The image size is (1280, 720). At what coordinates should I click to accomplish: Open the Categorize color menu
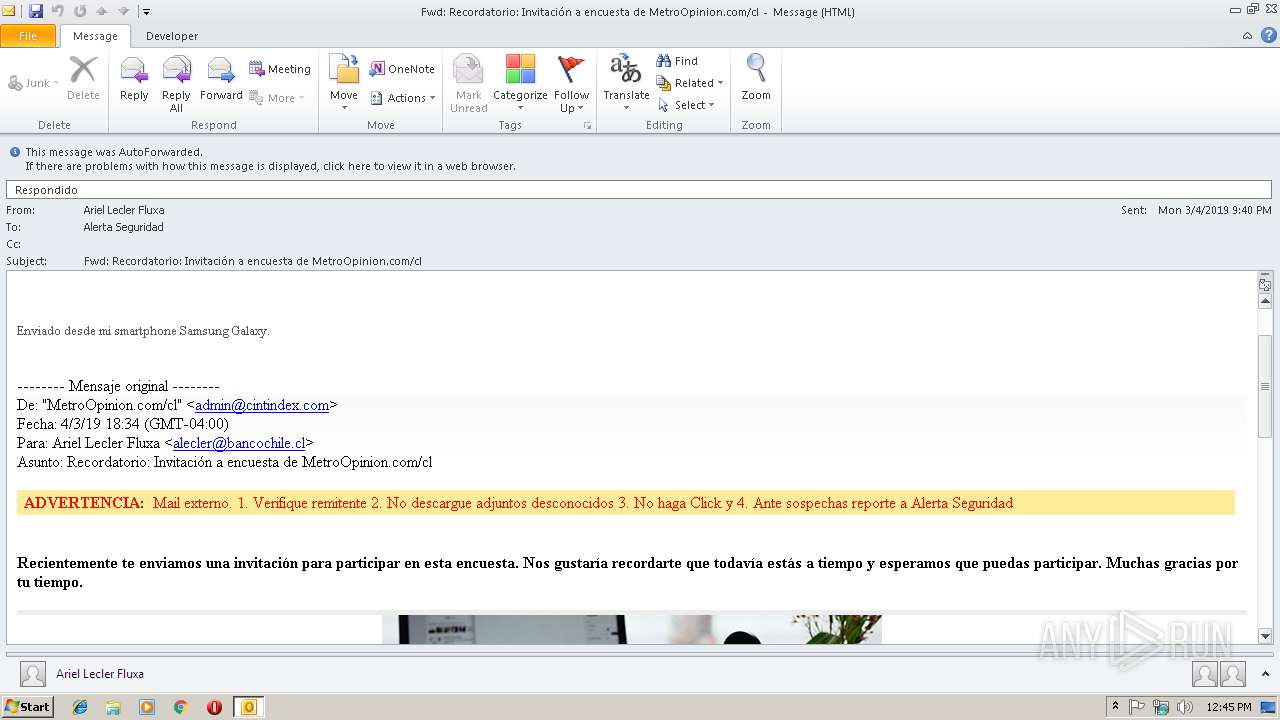(x=520, y=84)
